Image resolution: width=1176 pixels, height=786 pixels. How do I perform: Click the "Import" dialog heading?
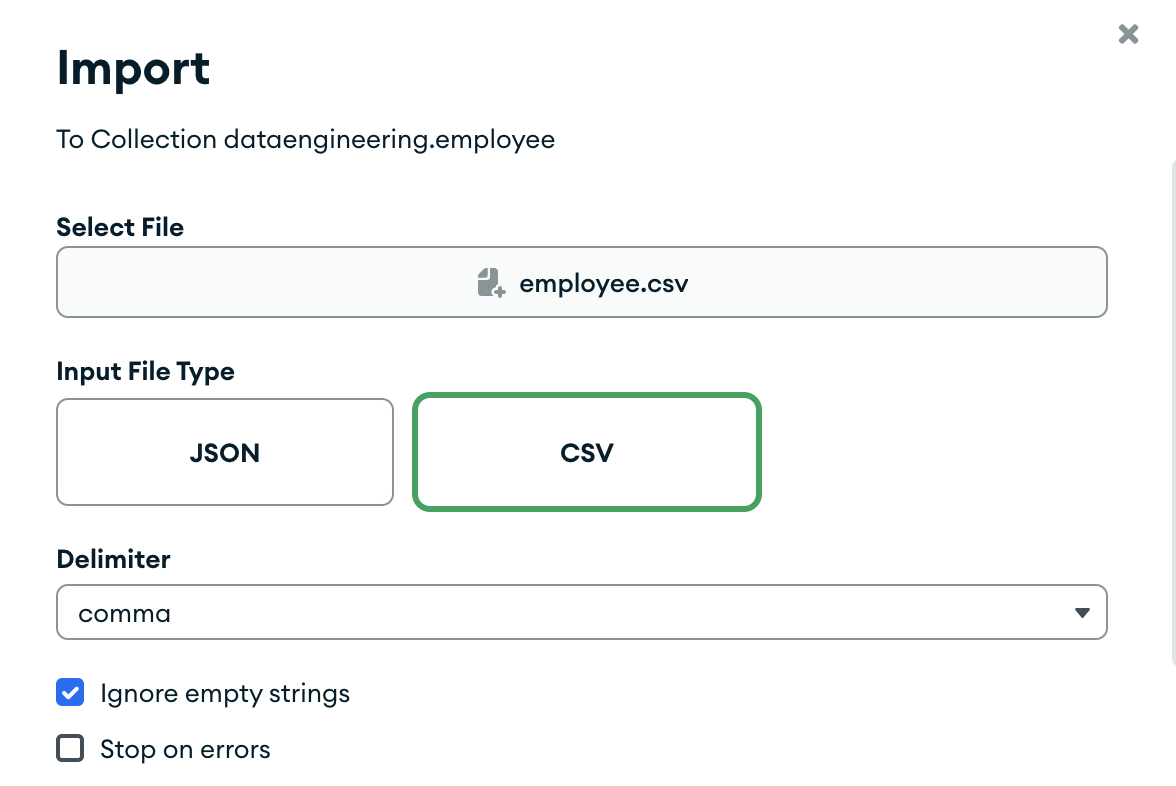133,68
